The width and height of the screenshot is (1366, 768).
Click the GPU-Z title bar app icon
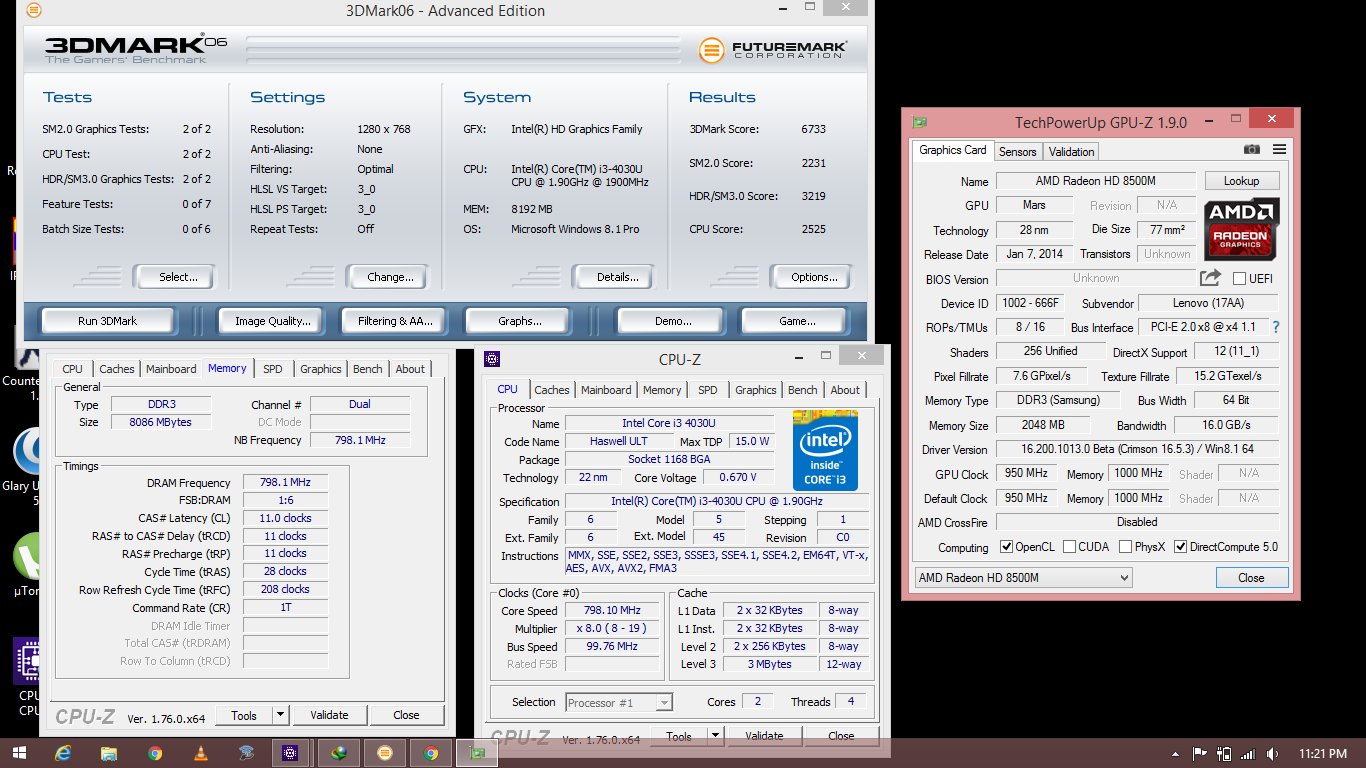[920, 122]
